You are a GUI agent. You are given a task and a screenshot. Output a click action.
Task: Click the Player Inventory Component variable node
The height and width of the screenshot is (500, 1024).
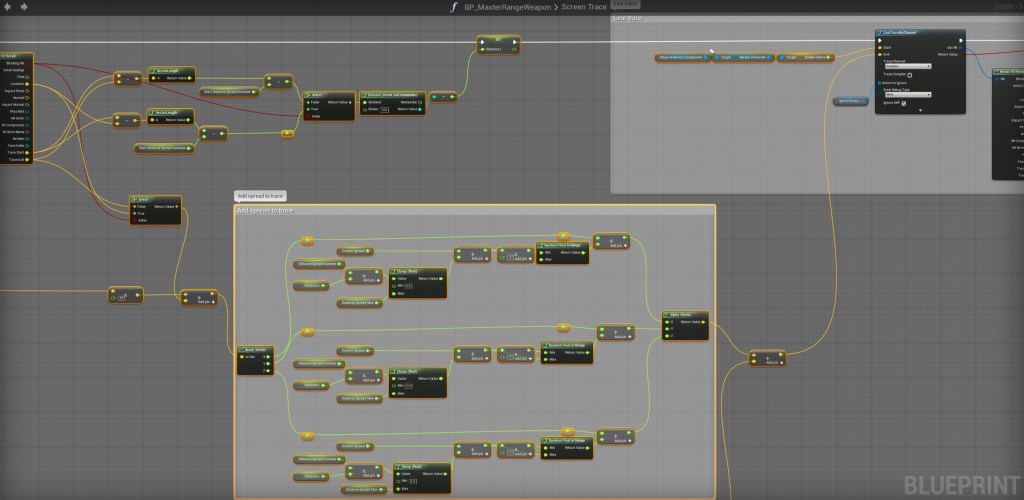(x=680, y=57)
